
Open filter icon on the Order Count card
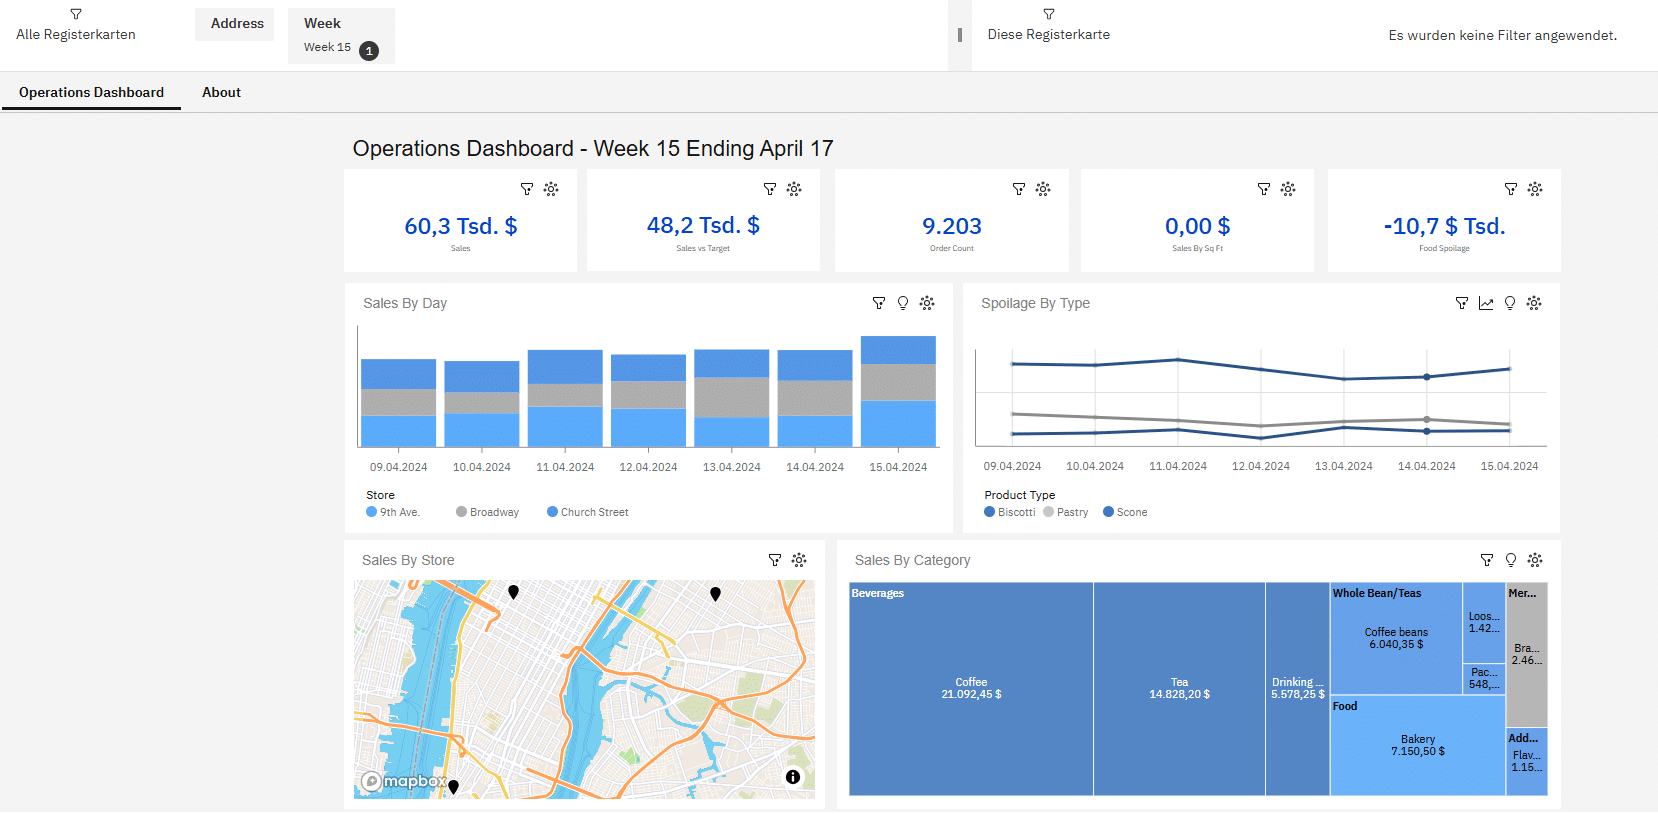1018,189
